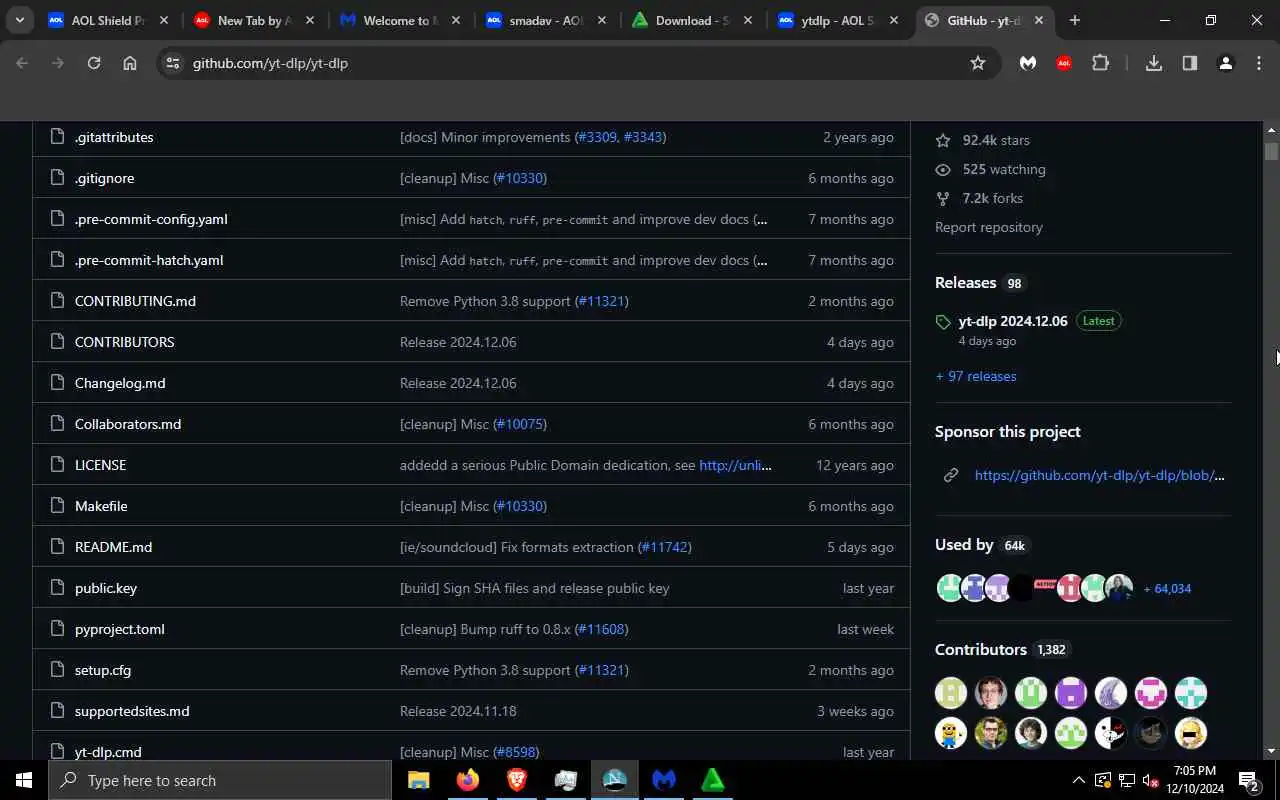Open the supportedsites.md file
Screen dimensions: 1280x800
[x=132, y=711]
